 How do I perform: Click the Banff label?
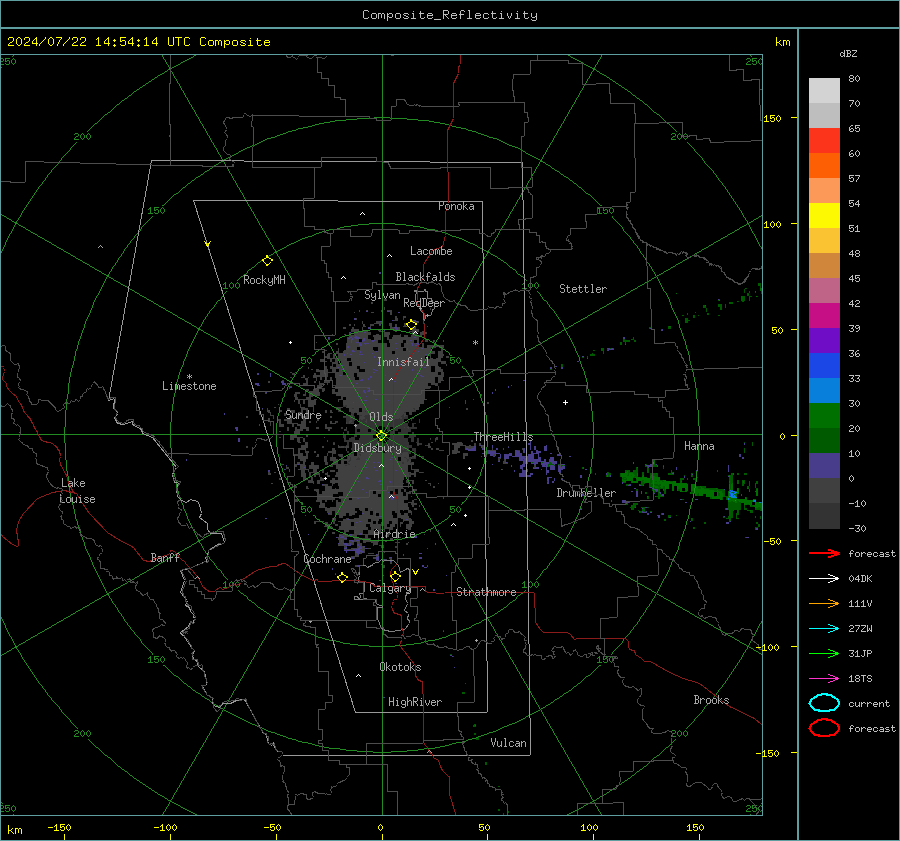tap(165, 557)
